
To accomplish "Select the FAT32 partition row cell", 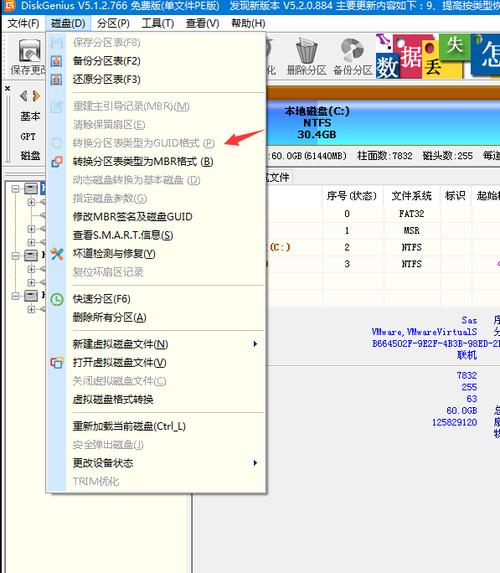I will [412, 214].
